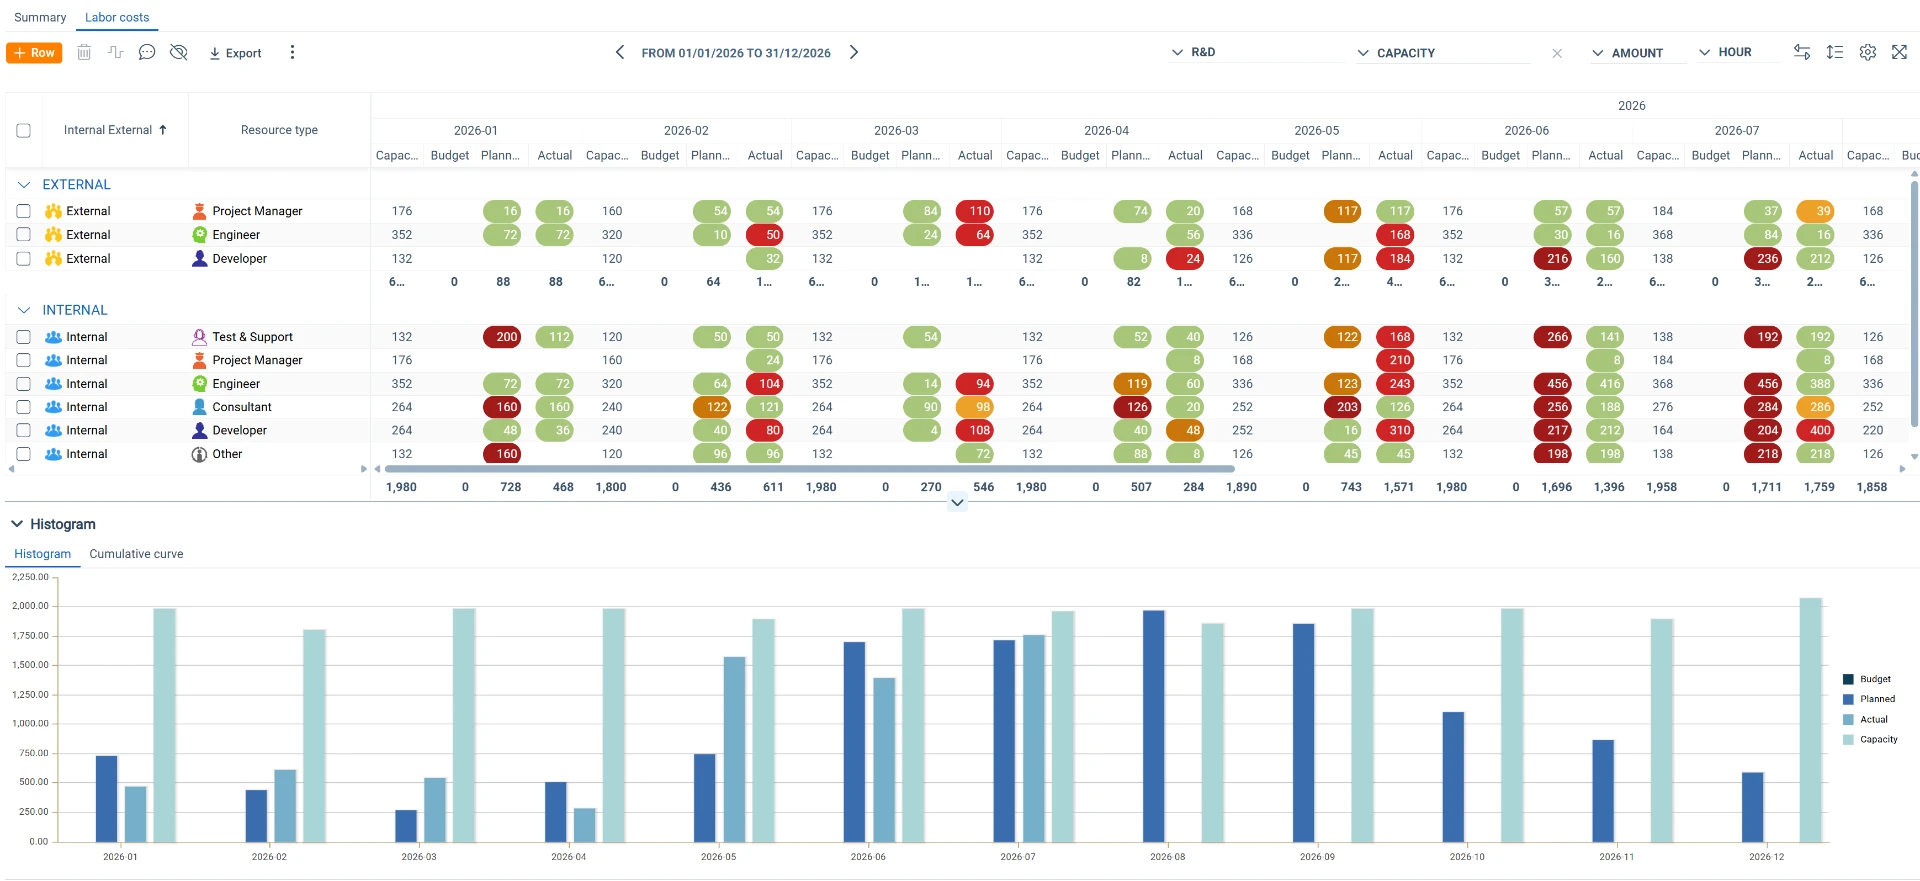Click the Planned legend color swatch
The width and height of the screenshot is (1920, 881).
coord(1848,700)
